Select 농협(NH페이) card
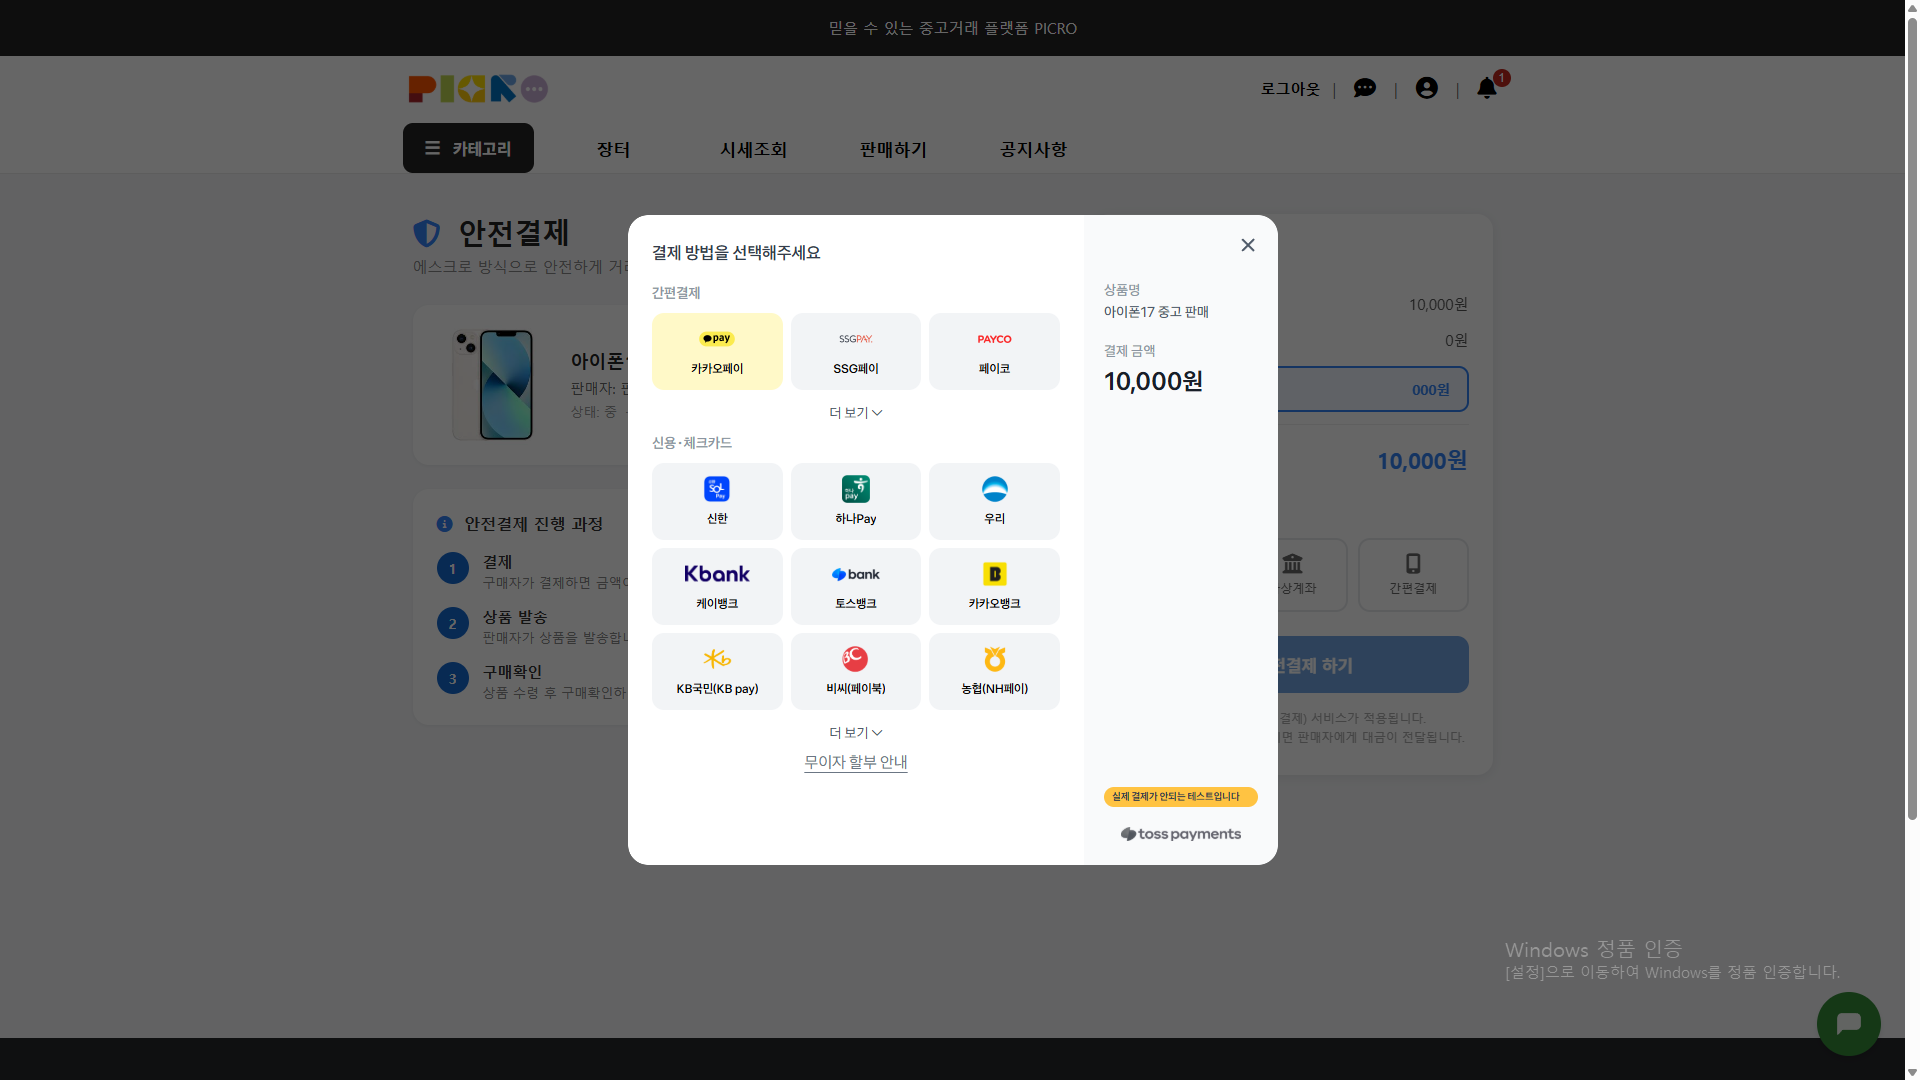Image resolution: width=1920 pixels, height=1080 pixels. [994, 671]
